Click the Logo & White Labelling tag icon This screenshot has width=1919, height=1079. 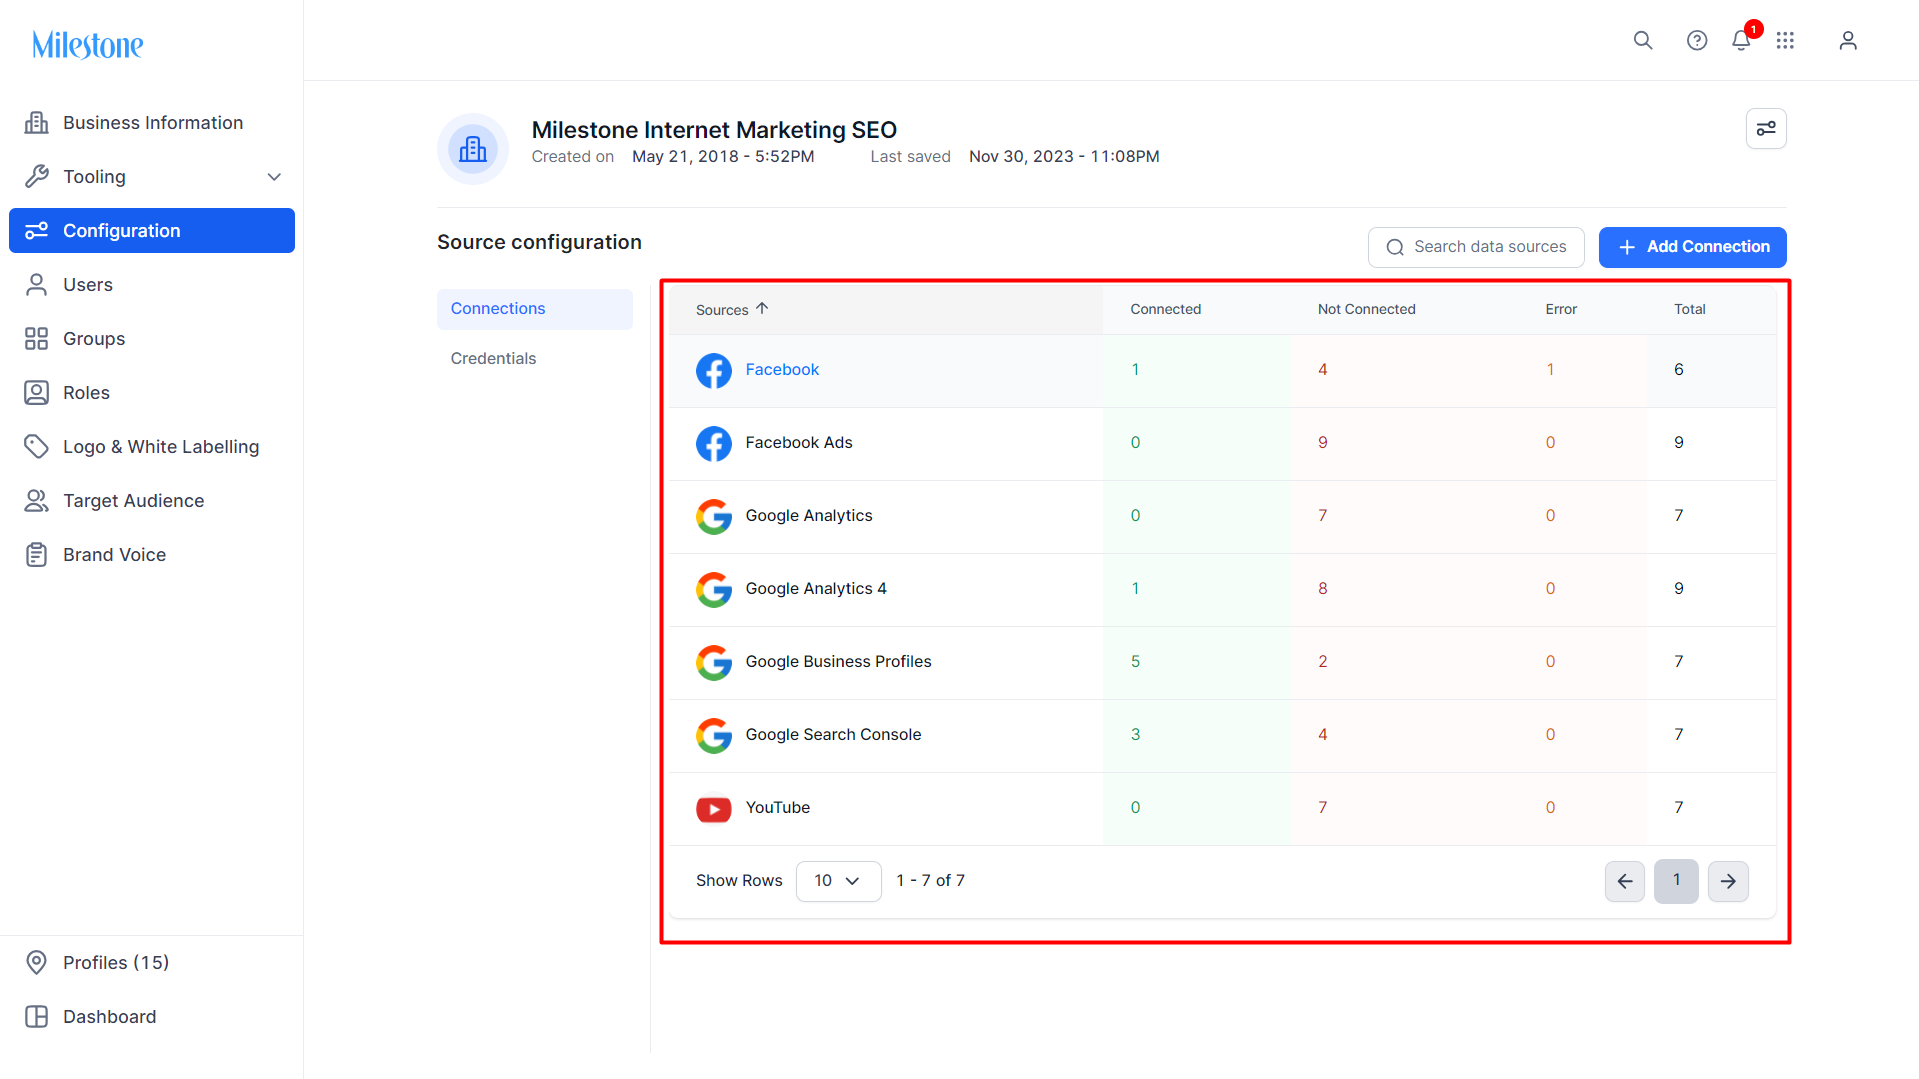coord(37,447)
